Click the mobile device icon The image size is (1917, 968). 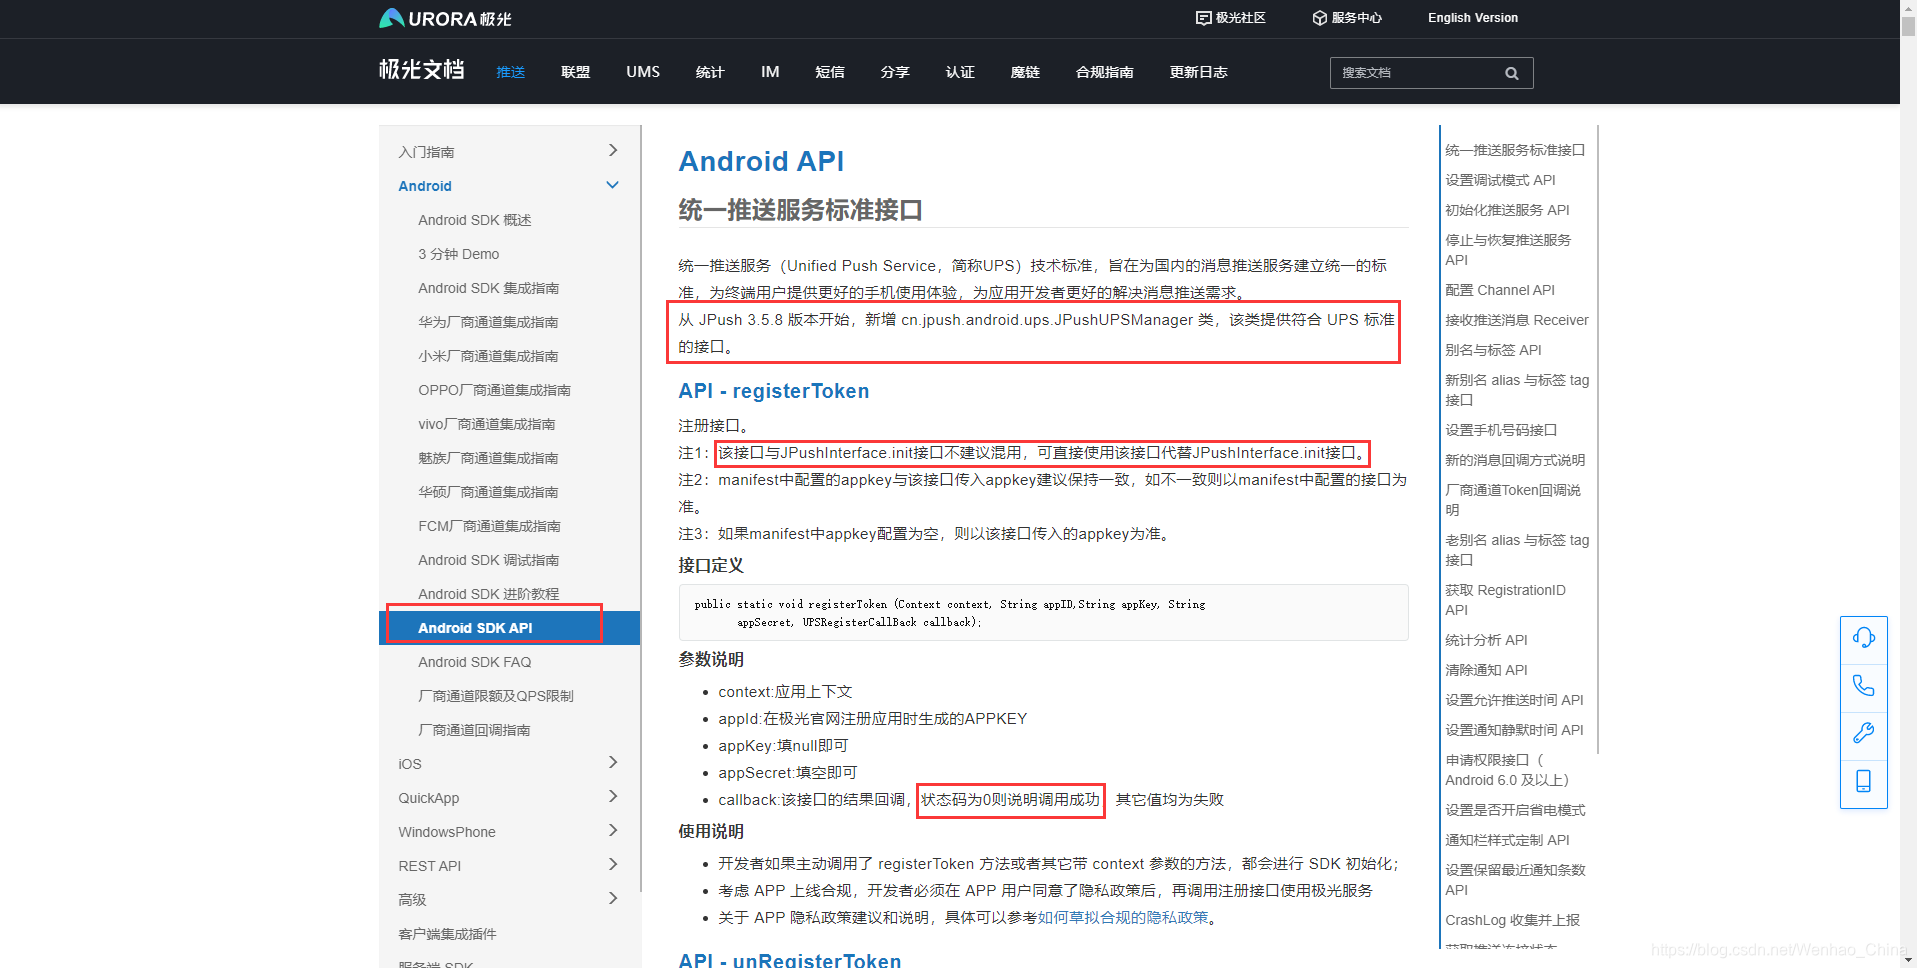coord(1863,781)
